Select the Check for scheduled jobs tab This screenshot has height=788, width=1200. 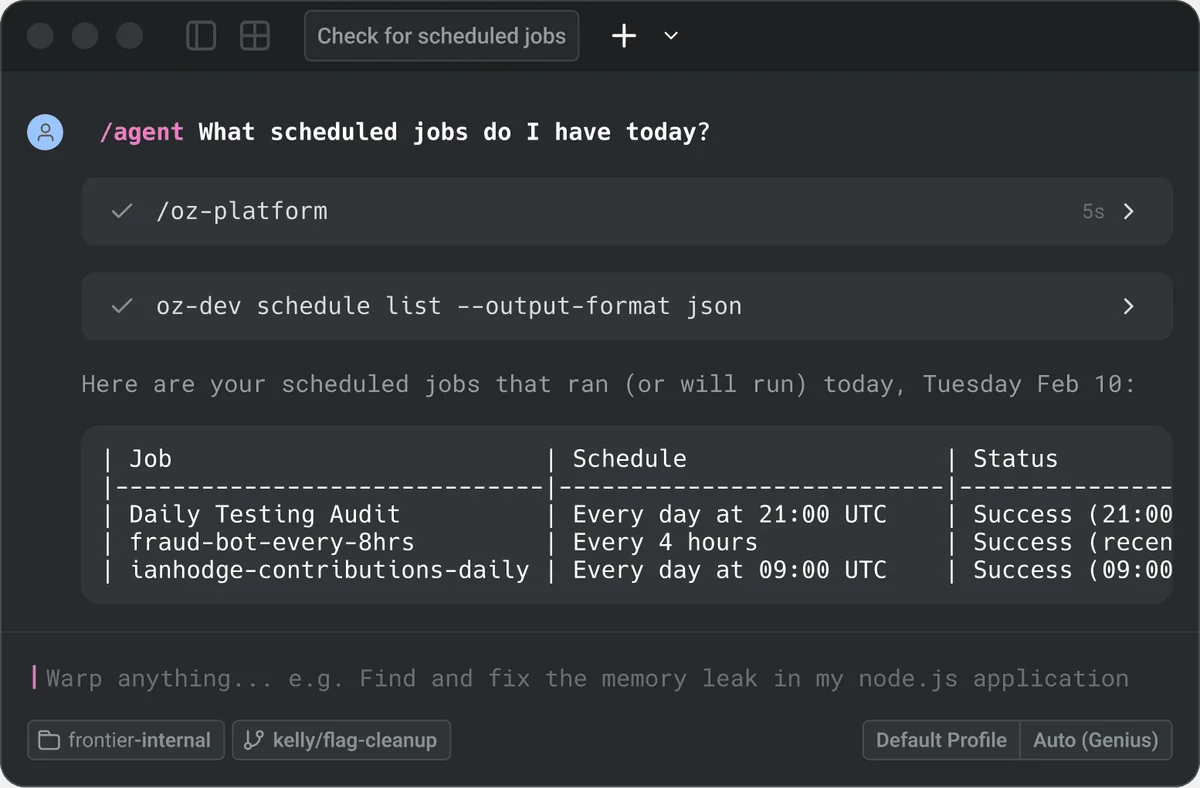click(441, 35)
